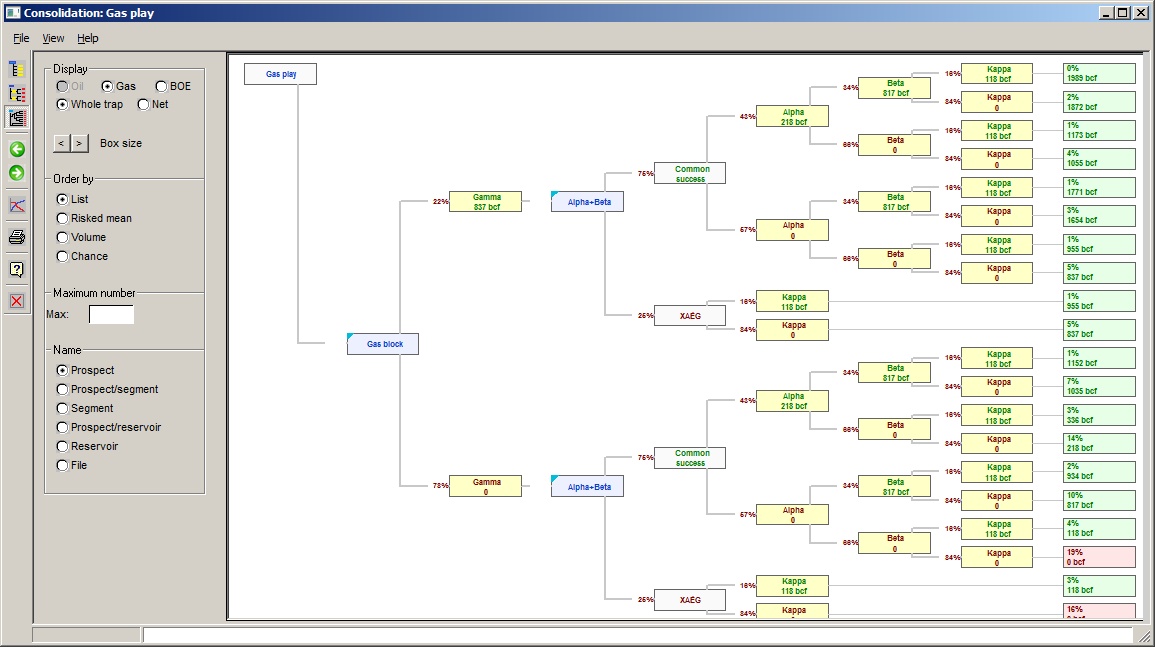Click the second tree view icon with red items

pyautogui.click(x=17, y=93)
